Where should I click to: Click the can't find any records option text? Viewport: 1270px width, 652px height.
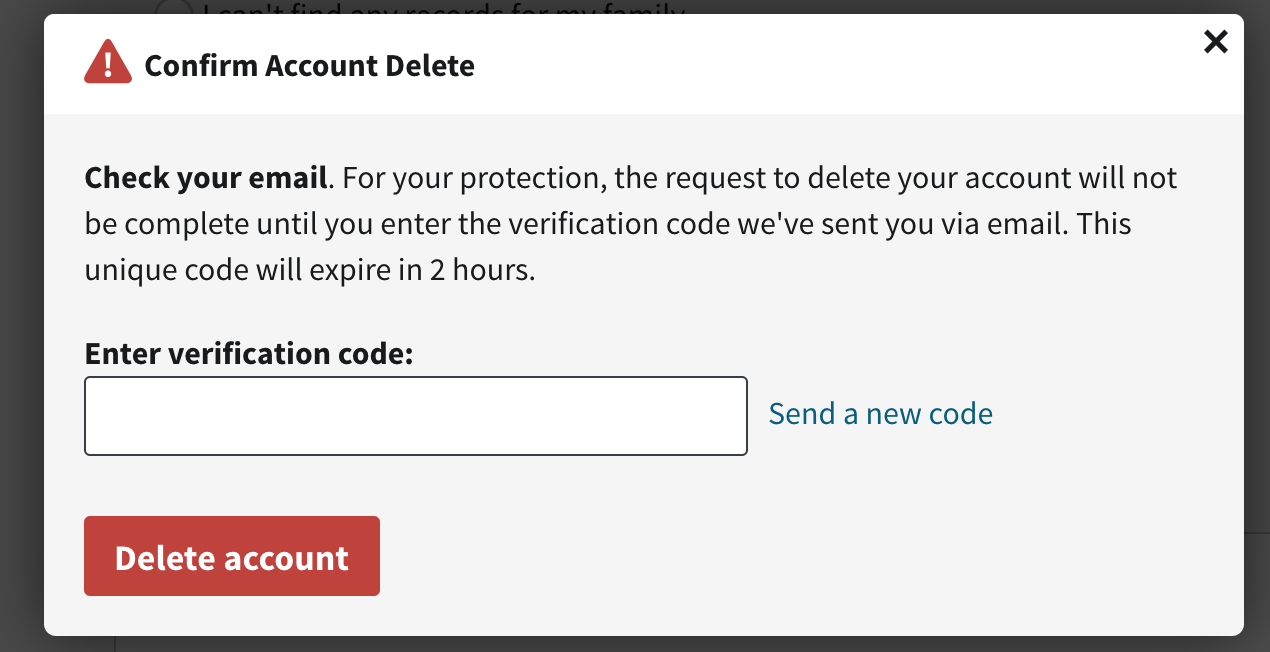point(444,8)
